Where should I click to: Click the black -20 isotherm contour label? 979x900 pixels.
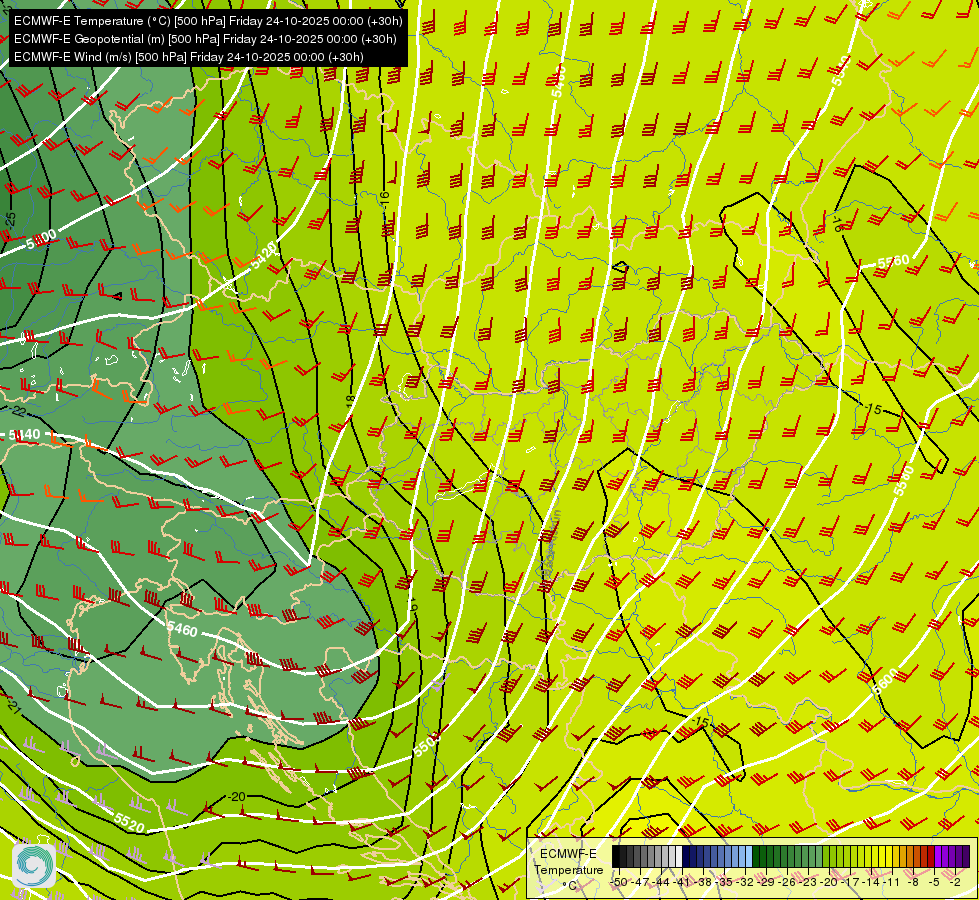237,796
